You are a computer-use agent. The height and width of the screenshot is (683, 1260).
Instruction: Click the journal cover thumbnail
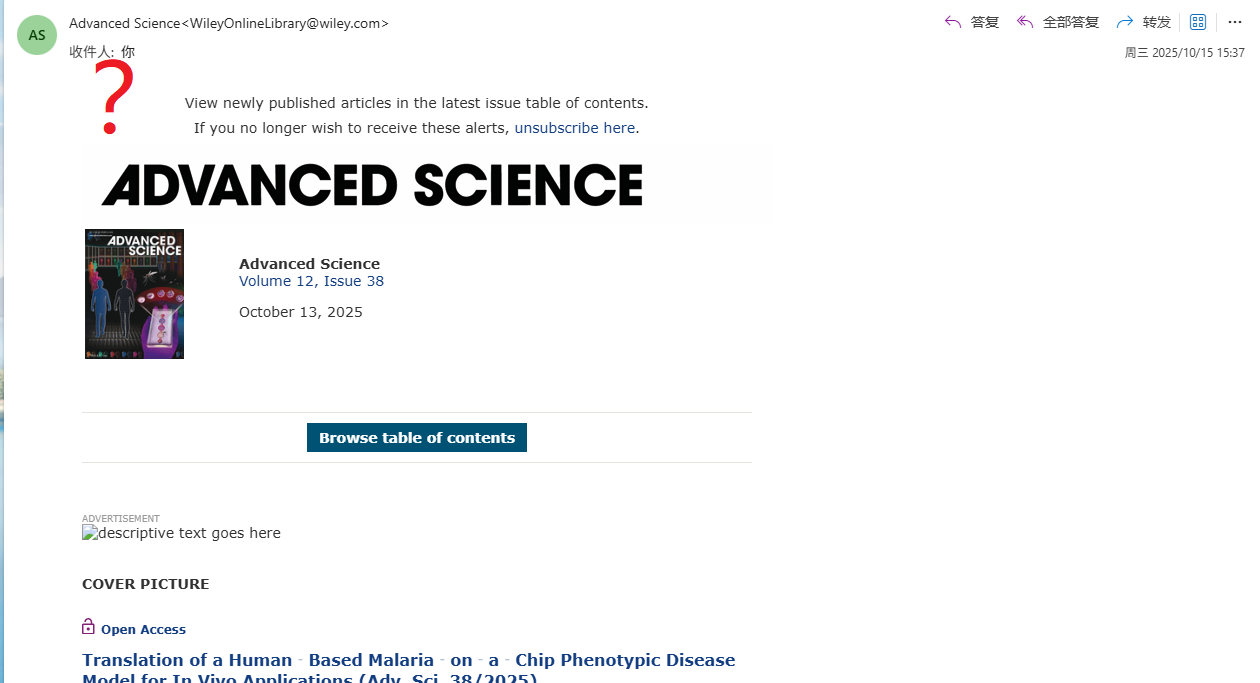(134, 294)
